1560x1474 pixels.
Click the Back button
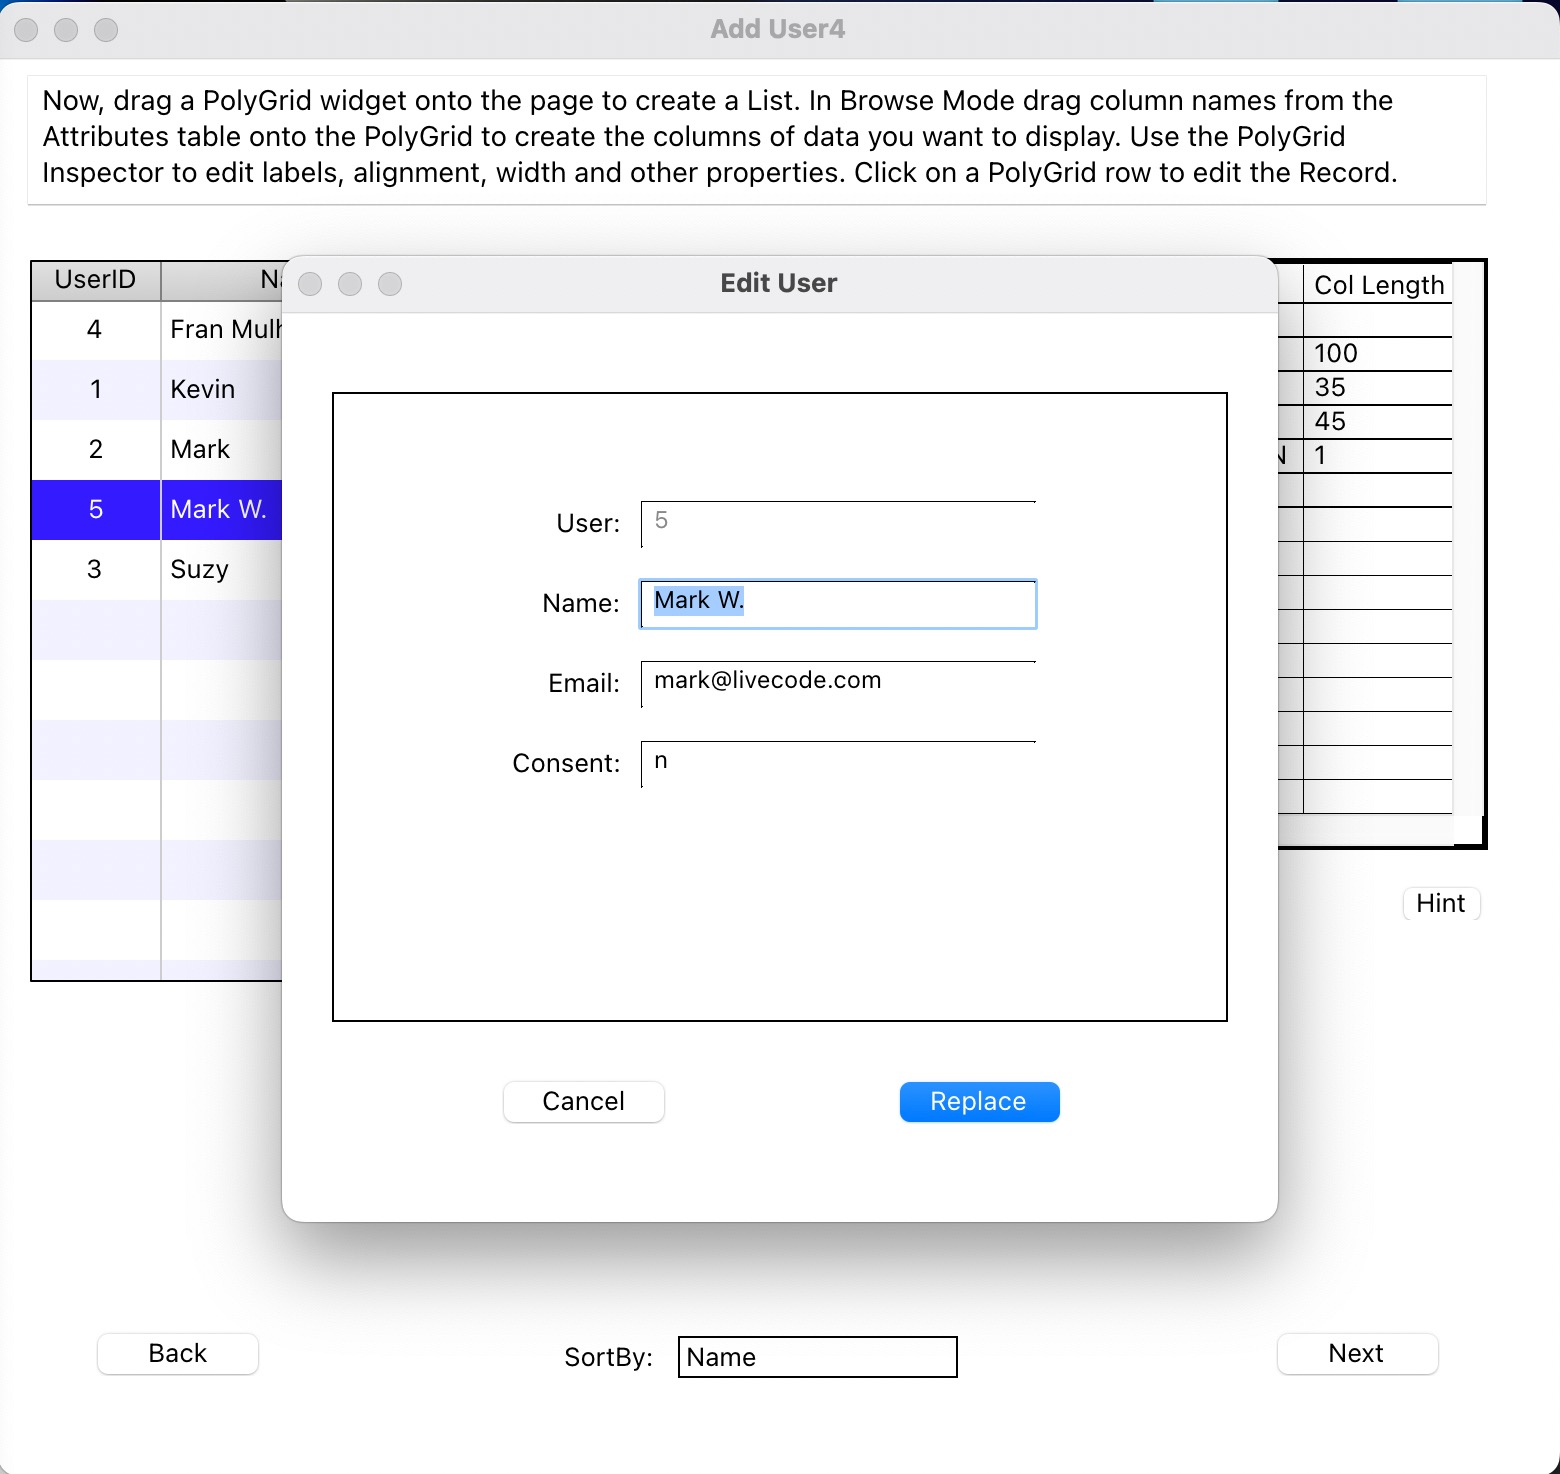[177, 1353]
